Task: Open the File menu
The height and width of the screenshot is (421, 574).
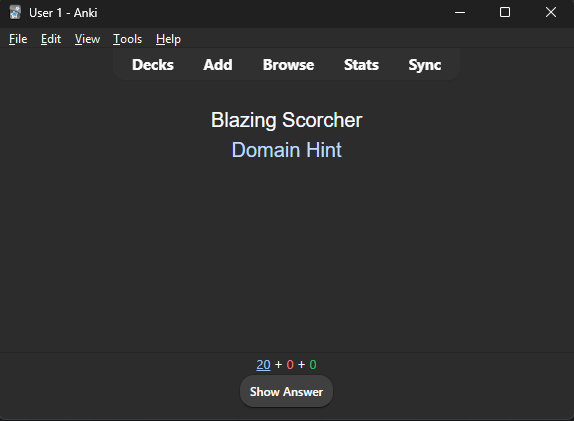Action: [18, 39]
